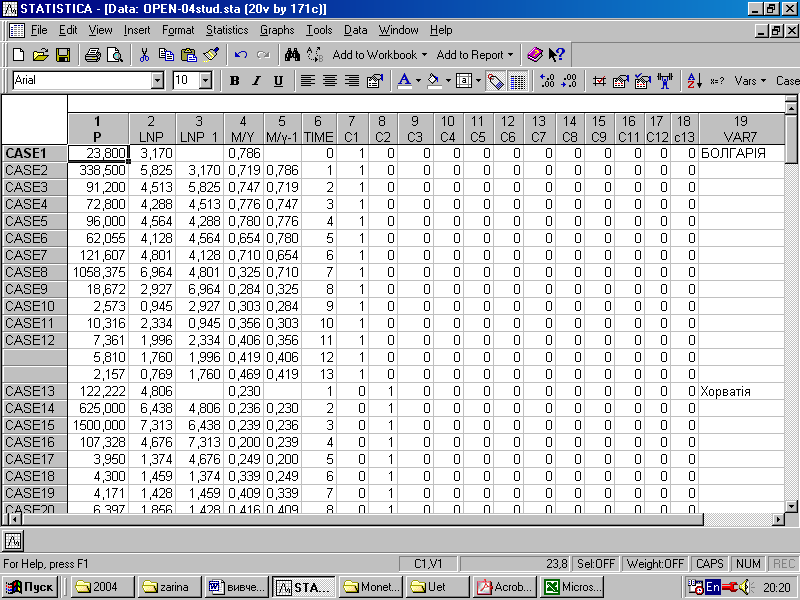The height and width of the screenshot is (600, 800).
Task: Activate the What's This help pointer
Action: 557,55
